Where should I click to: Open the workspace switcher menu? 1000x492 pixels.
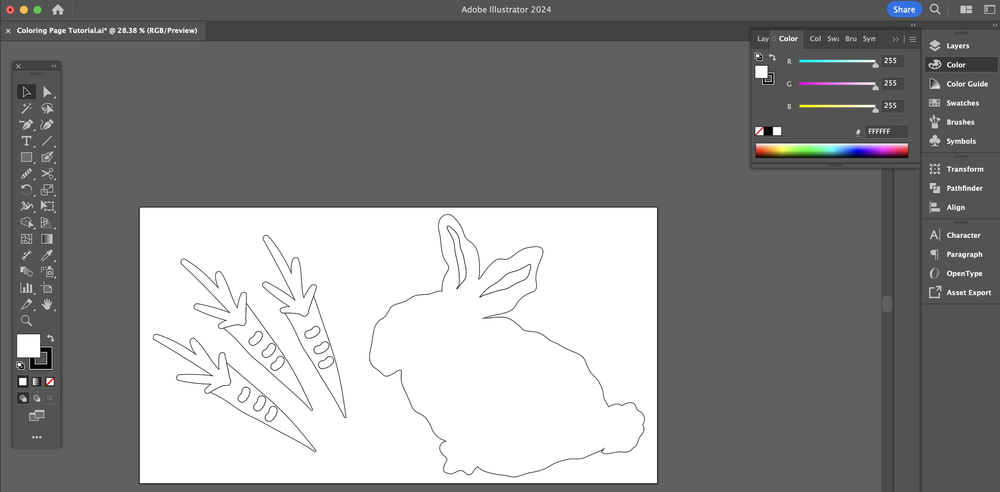[989, 10]
